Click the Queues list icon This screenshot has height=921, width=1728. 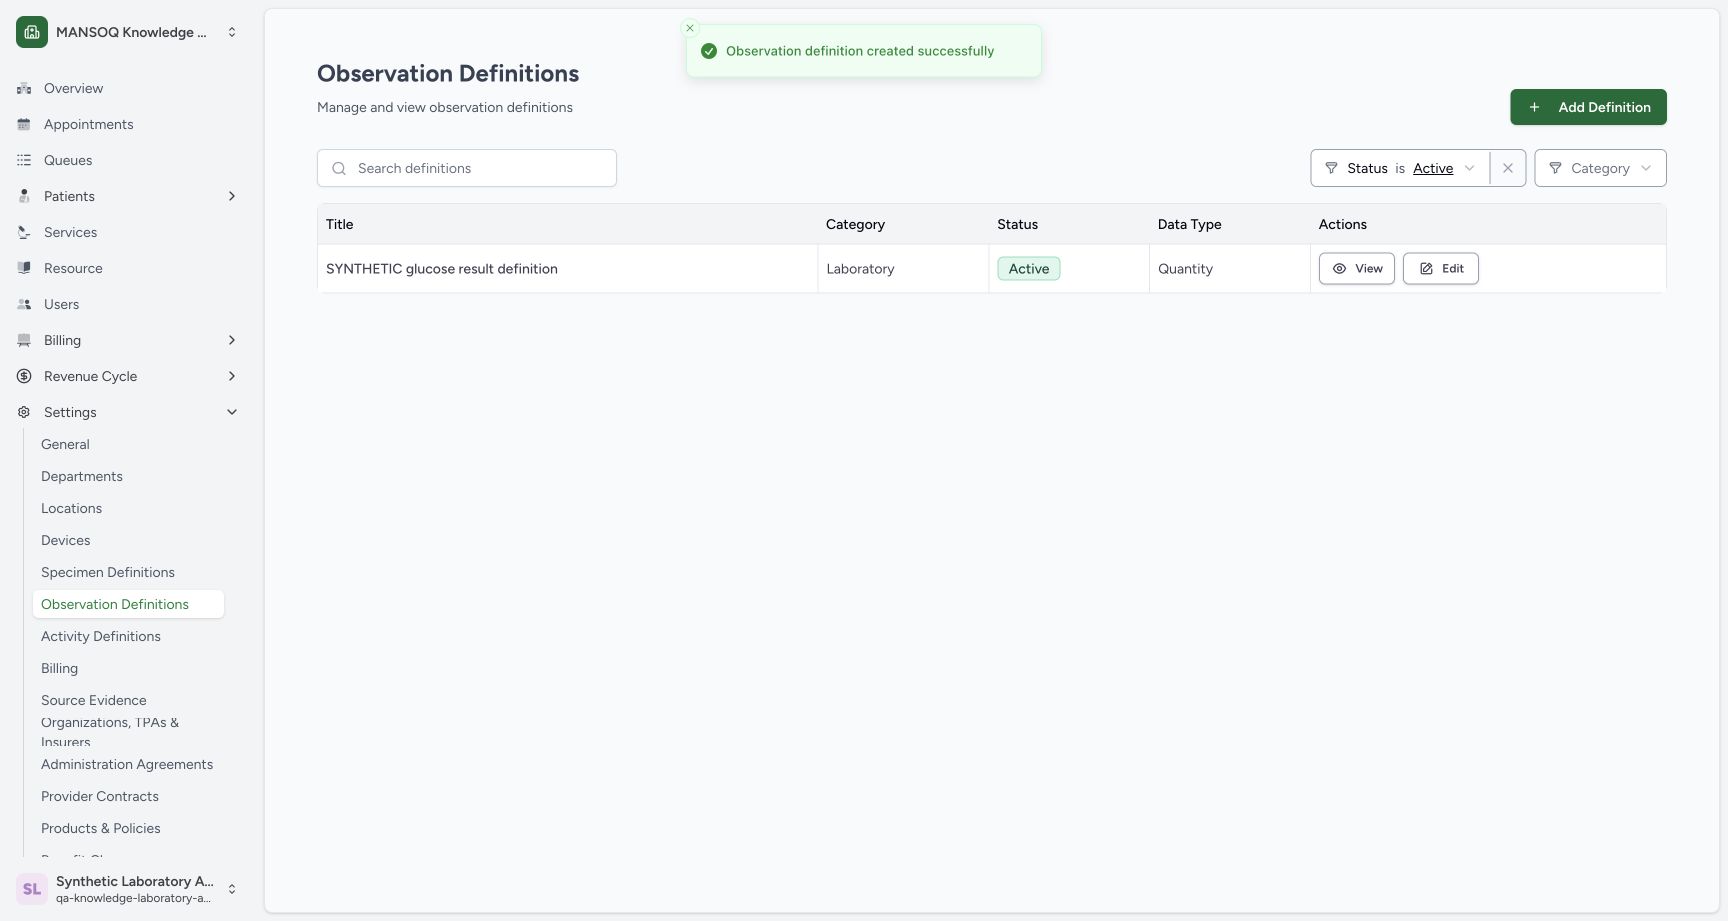pos(24,160)
